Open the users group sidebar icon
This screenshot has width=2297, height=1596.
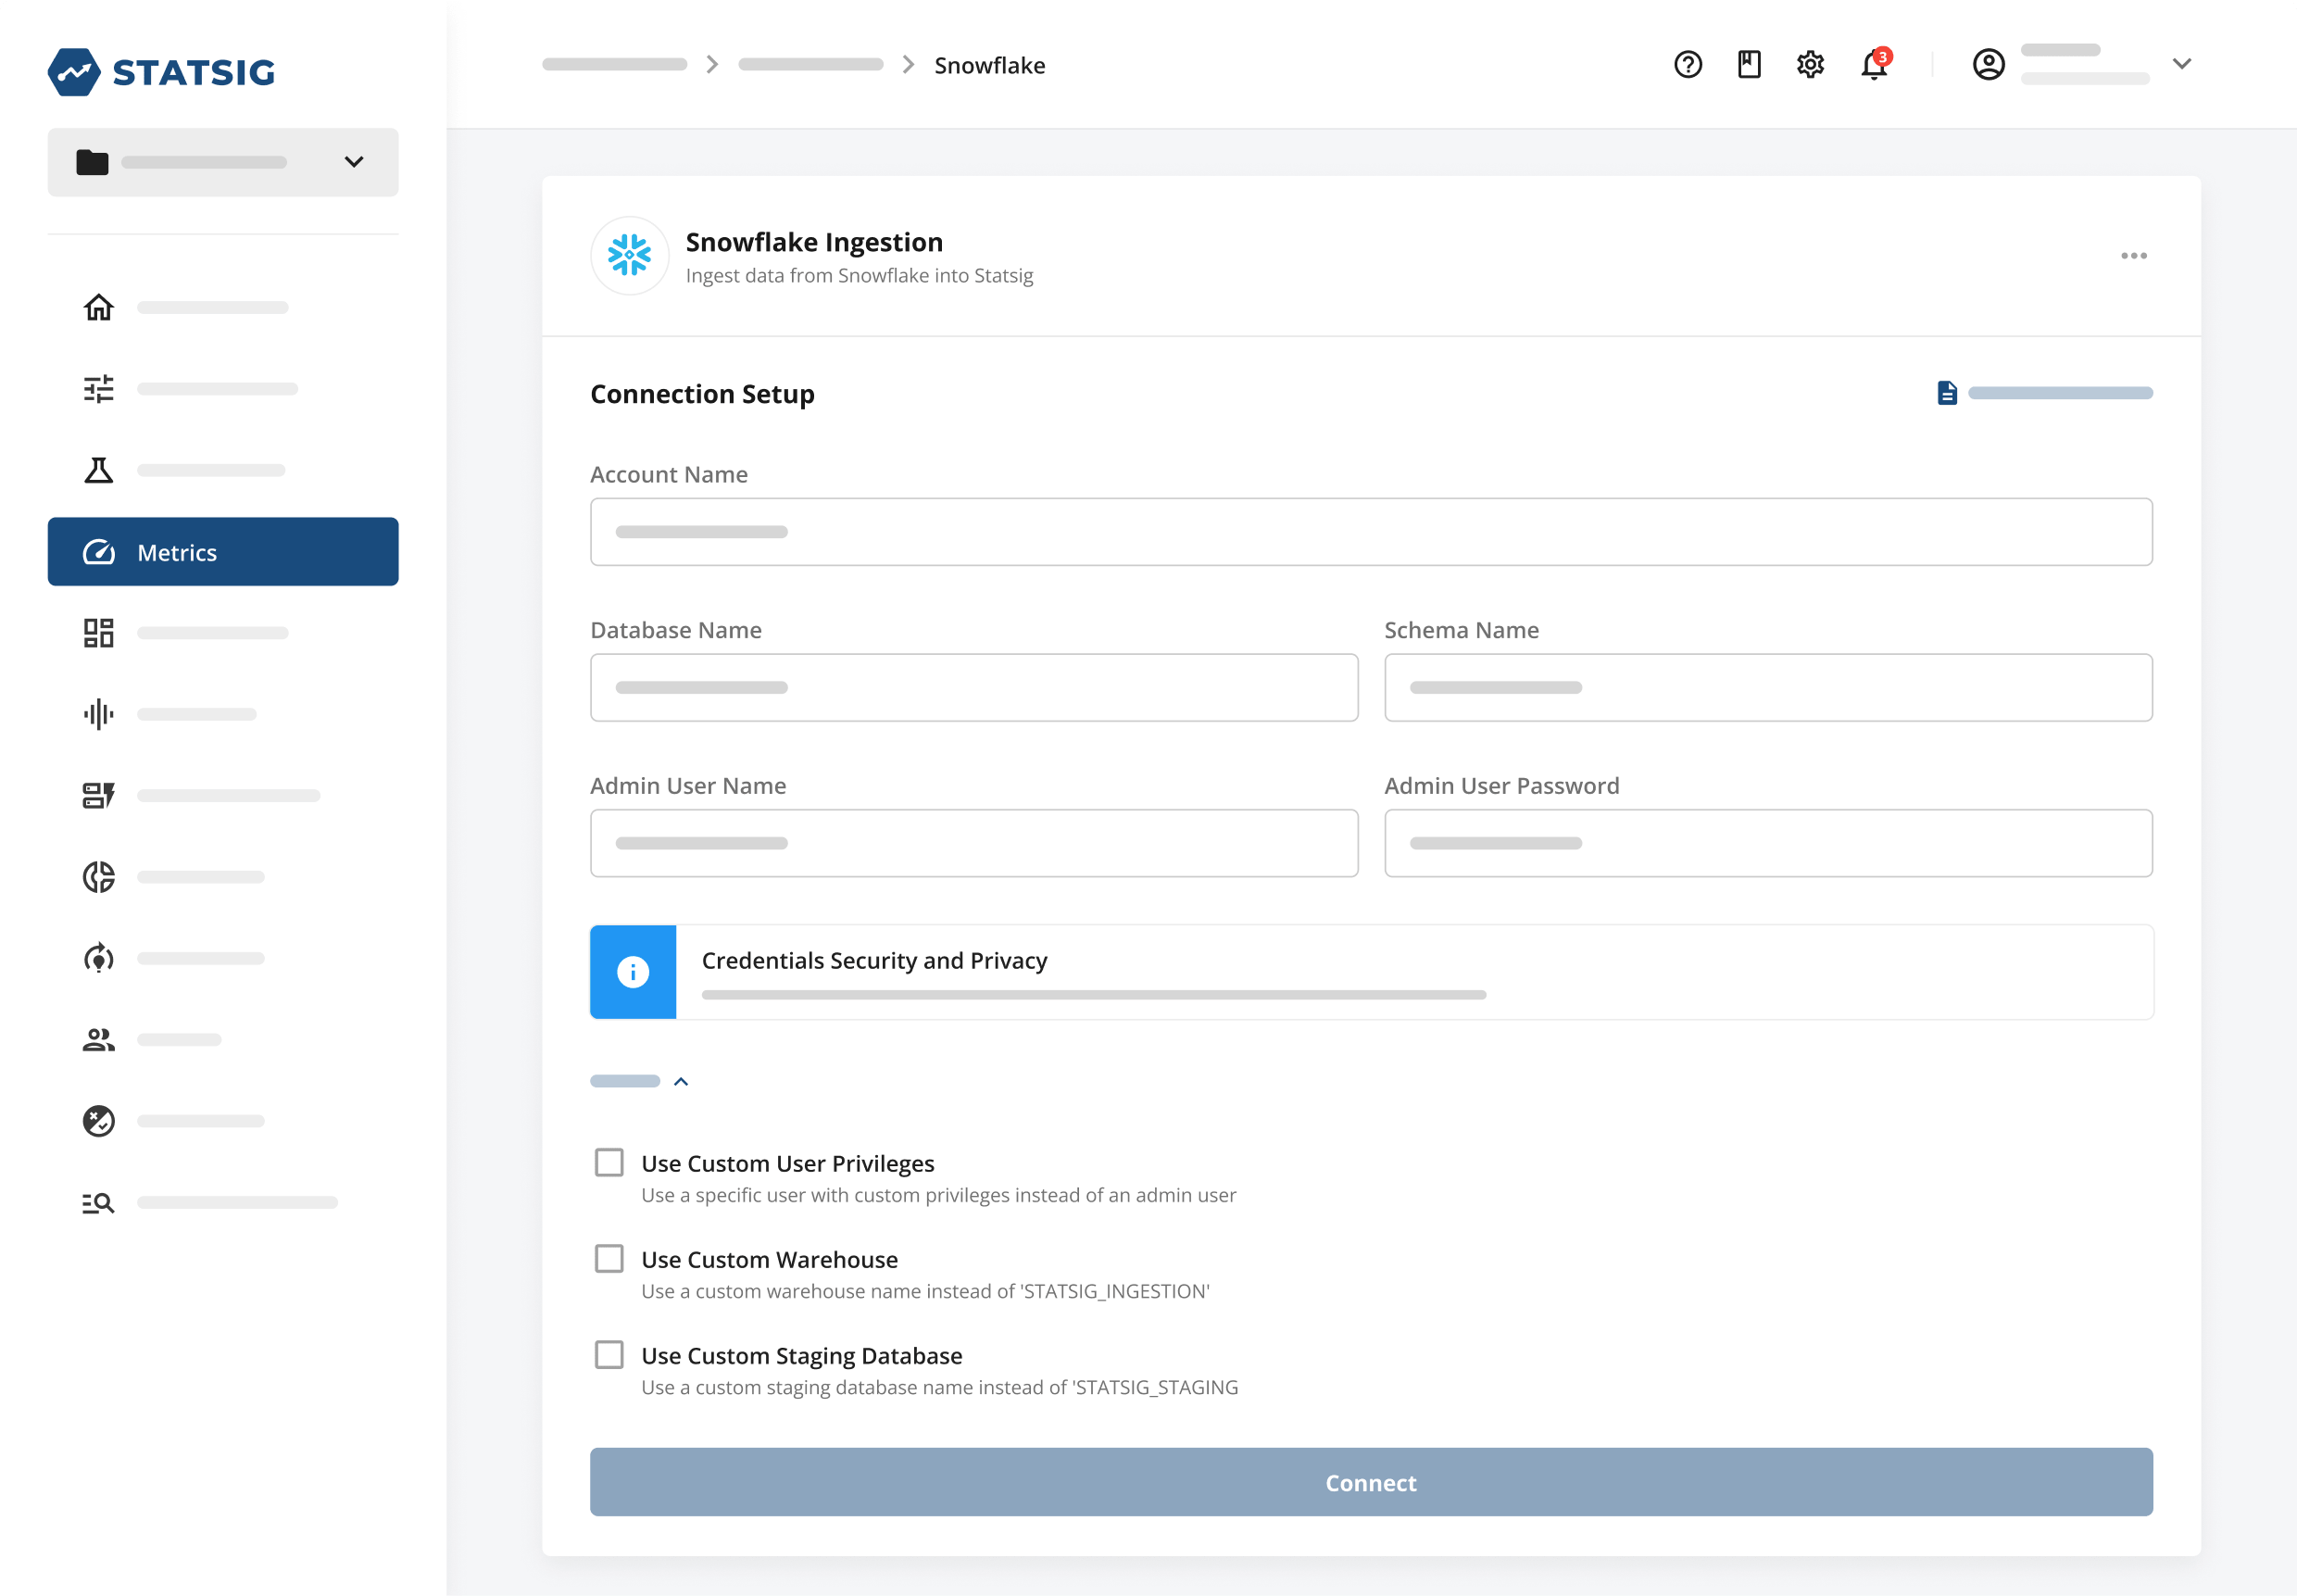98,1040
